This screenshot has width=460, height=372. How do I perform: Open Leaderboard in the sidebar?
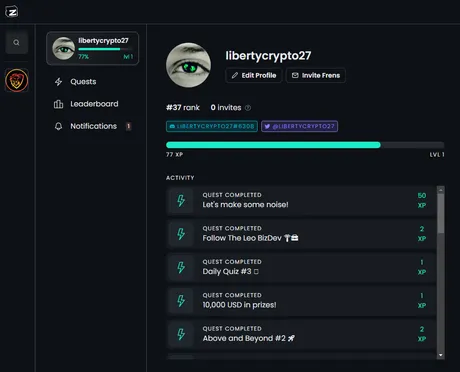(93, 104)
